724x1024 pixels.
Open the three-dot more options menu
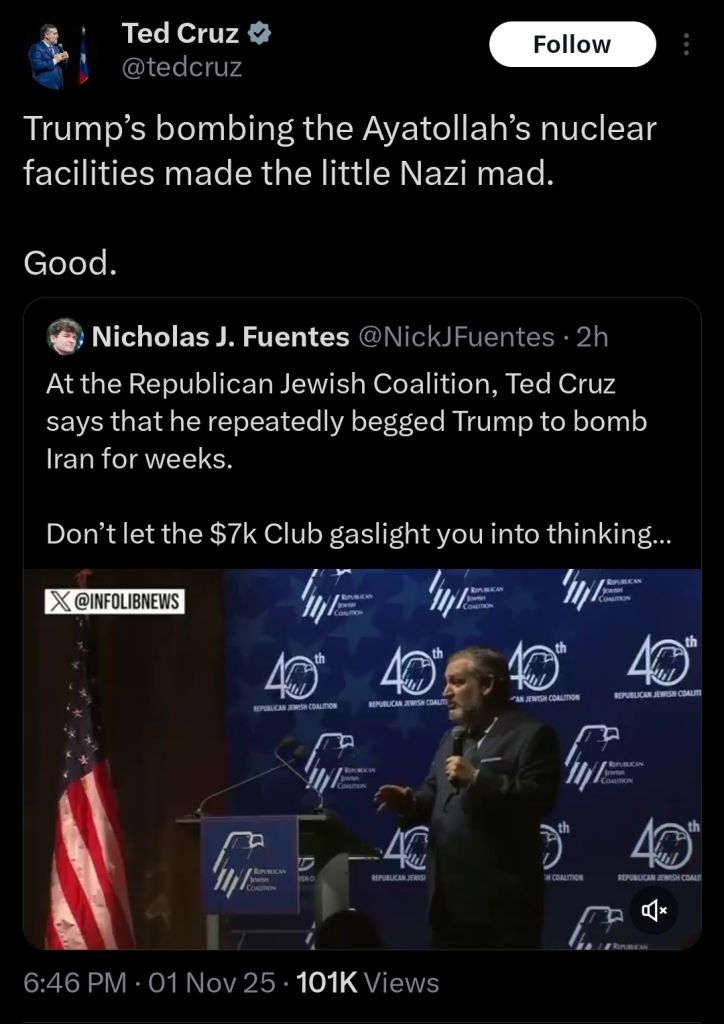685,45
